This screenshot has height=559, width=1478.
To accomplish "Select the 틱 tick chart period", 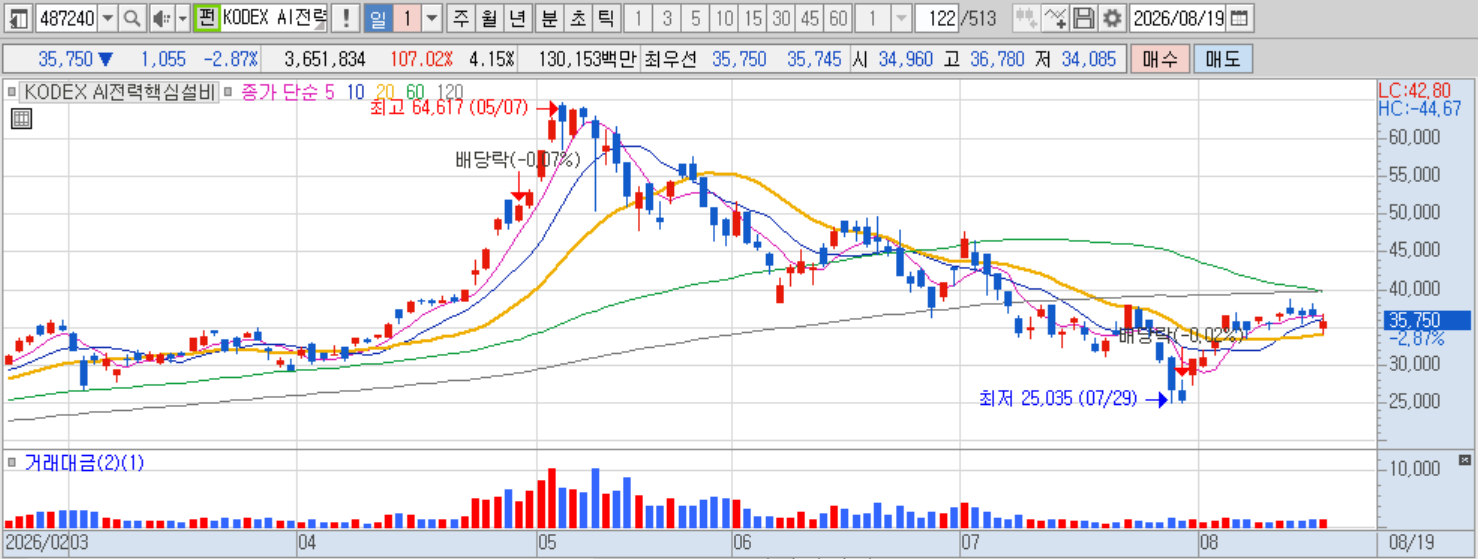I will (x=606, y=18).
